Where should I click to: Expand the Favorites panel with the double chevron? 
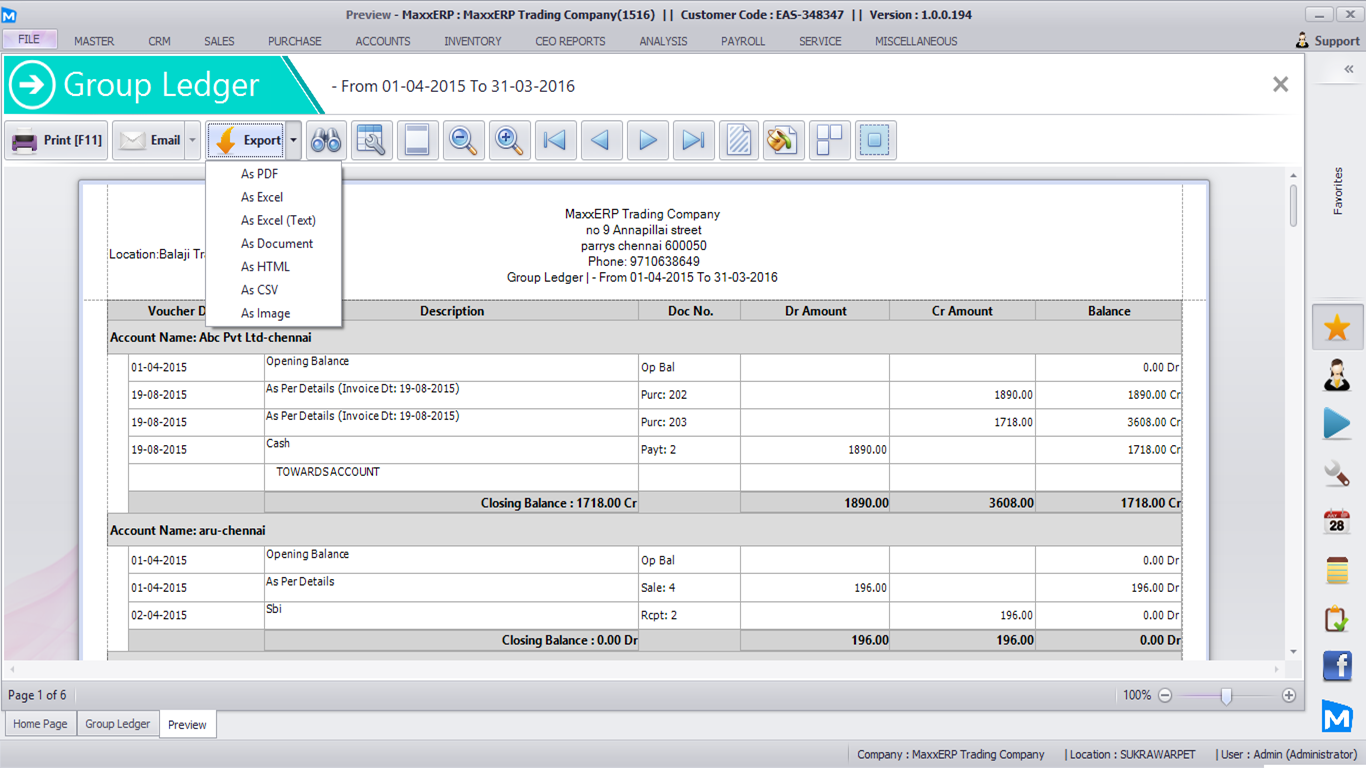[x=1348, y=69]
